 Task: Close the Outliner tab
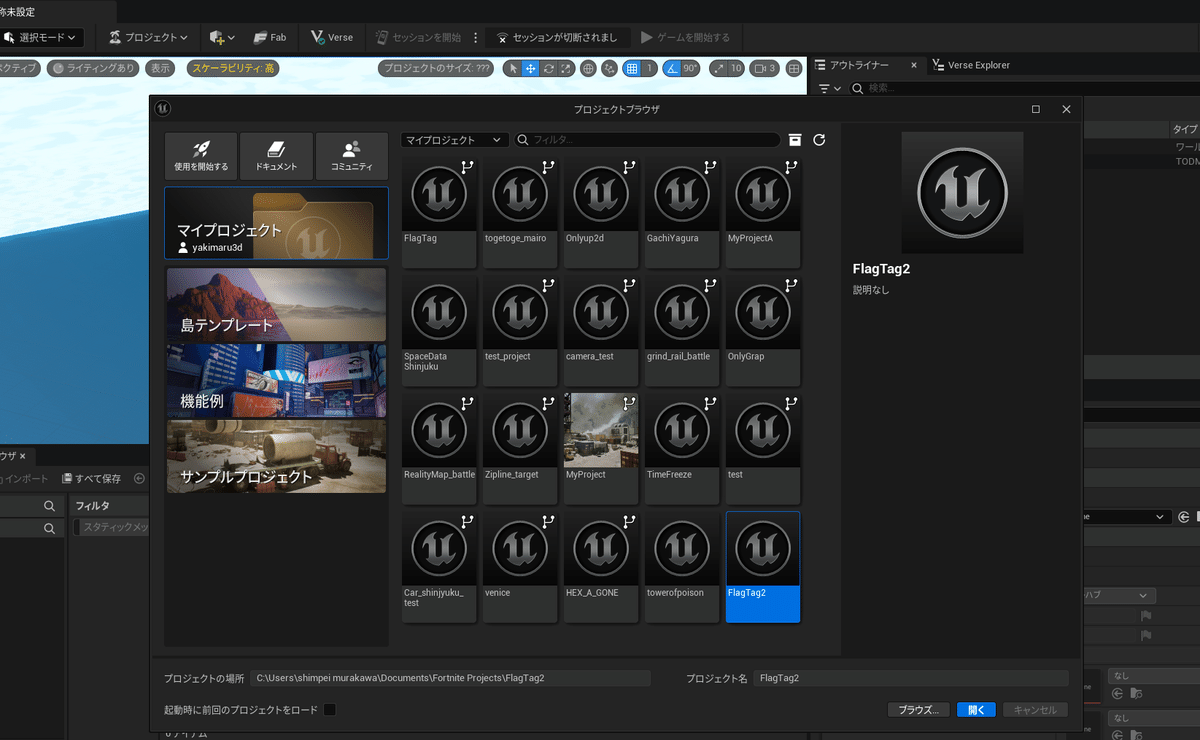913,65
